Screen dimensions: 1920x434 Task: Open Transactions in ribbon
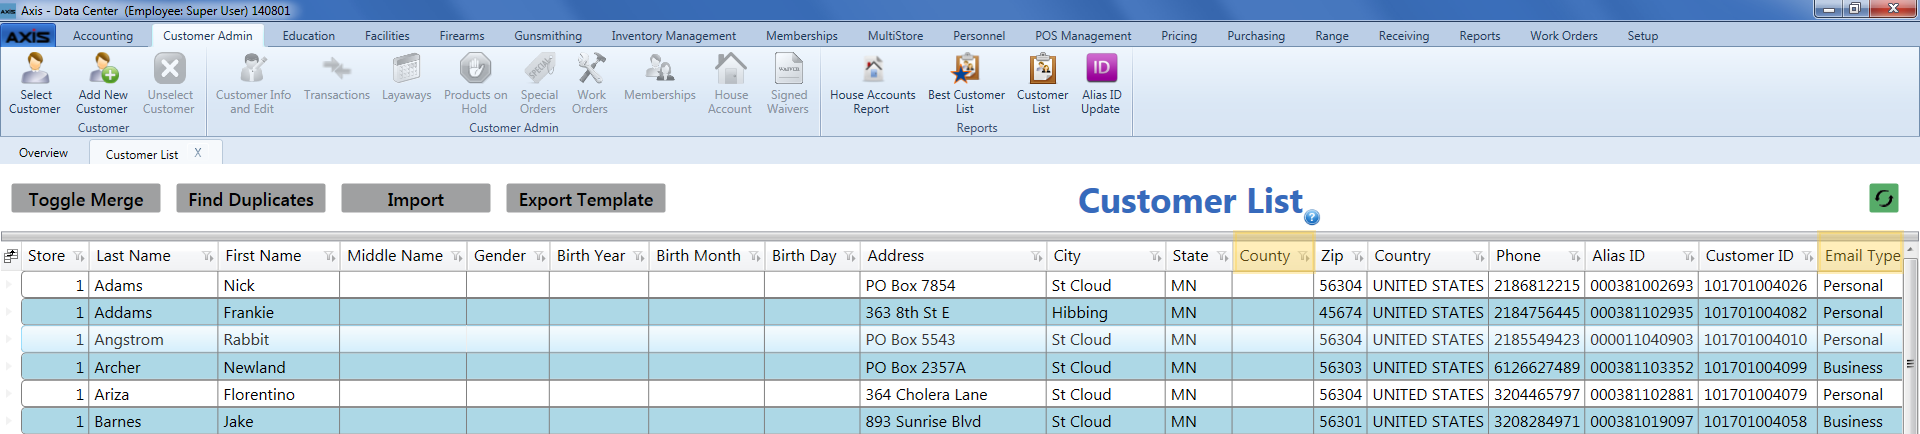(337, 78)
